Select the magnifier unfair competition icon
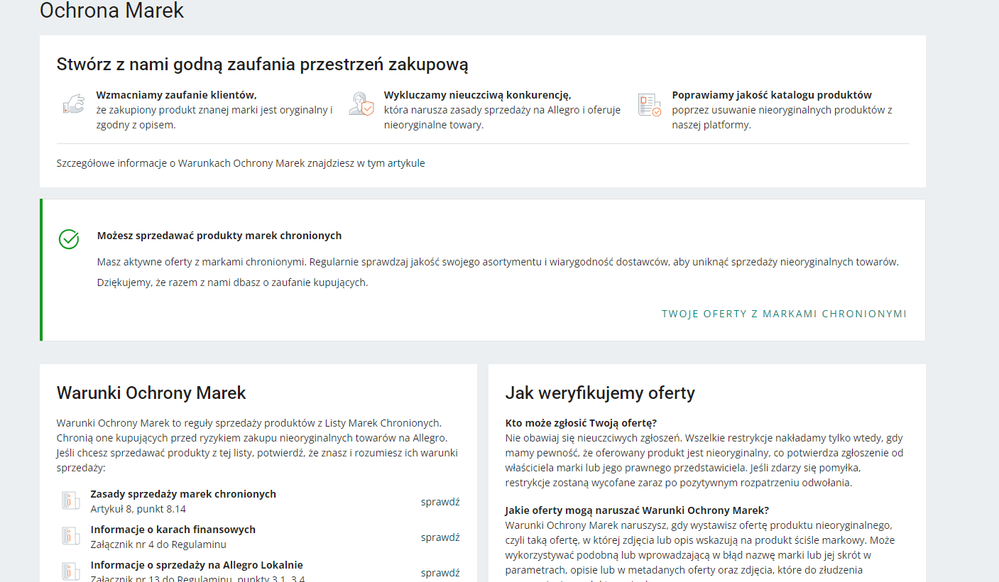This screenshot has width=999, height=582. tap(361, 106)
